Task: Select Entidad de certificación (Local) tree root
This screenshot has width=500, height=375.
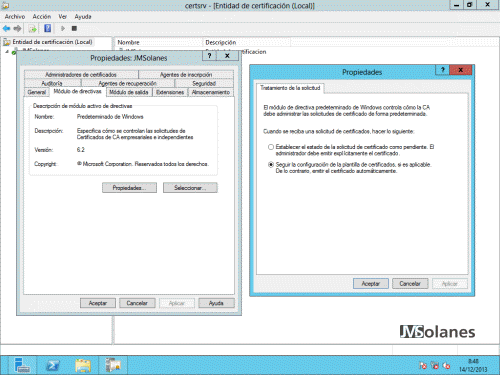Action: [x=52, y=42]
